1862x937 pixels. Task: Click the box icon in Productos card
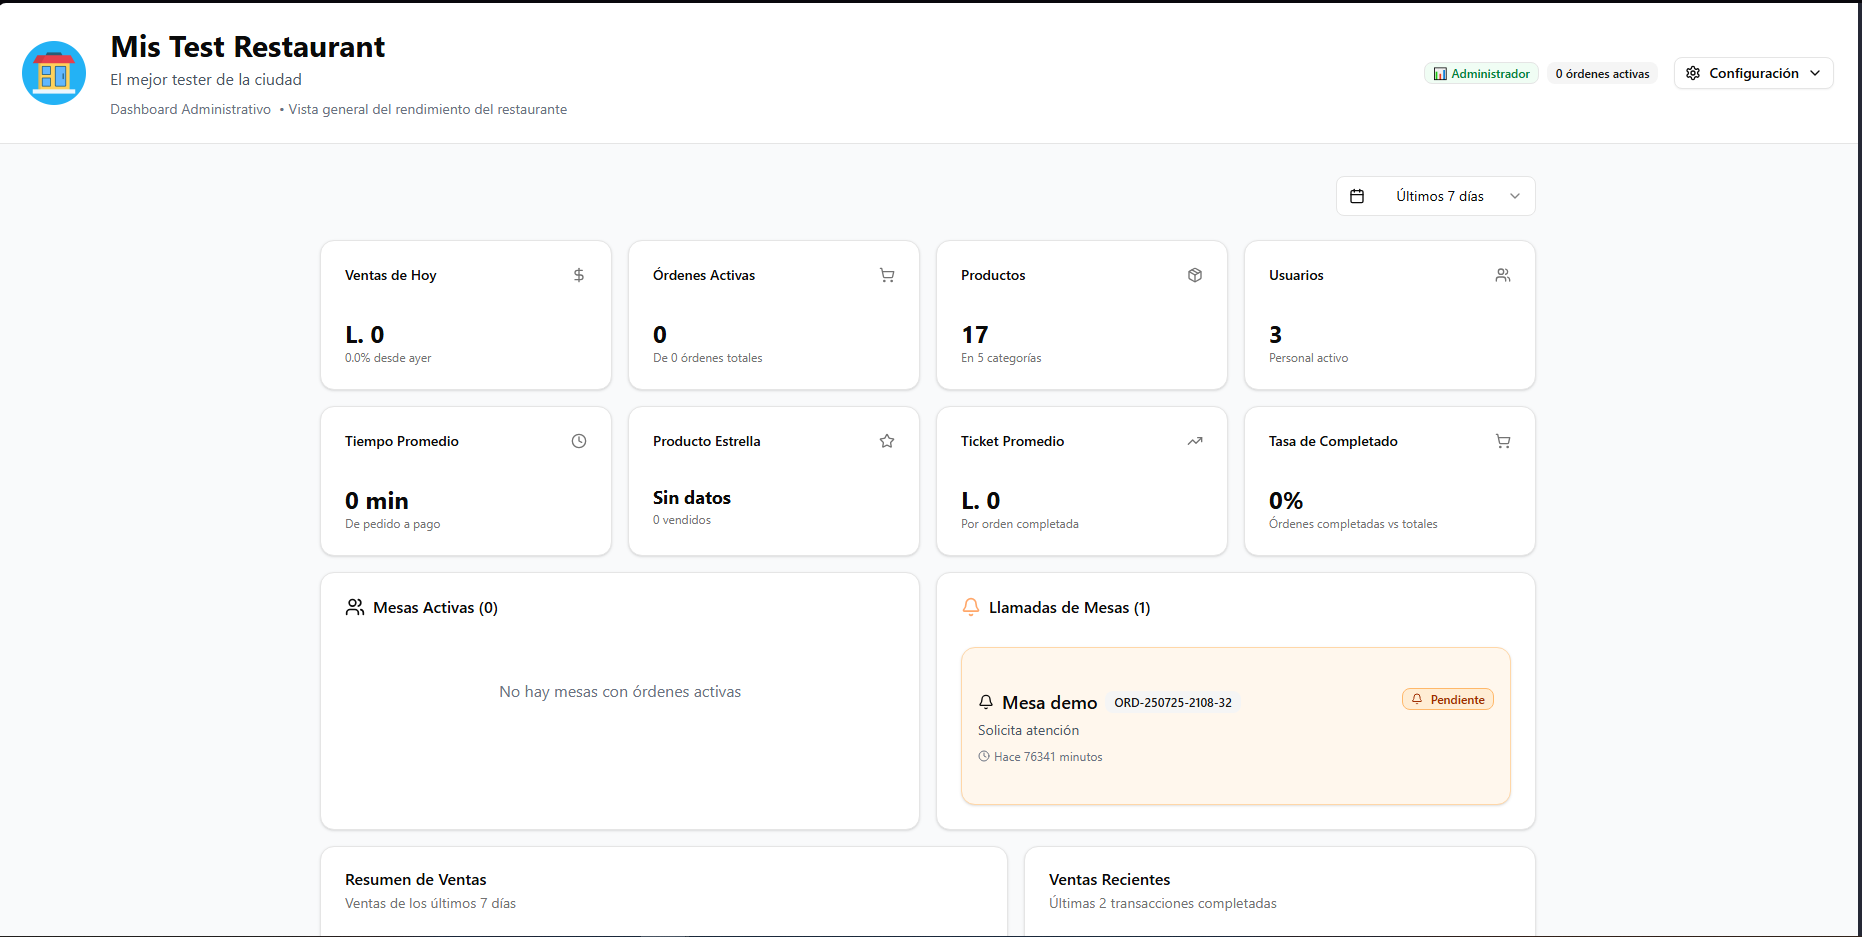(1195, 275)
